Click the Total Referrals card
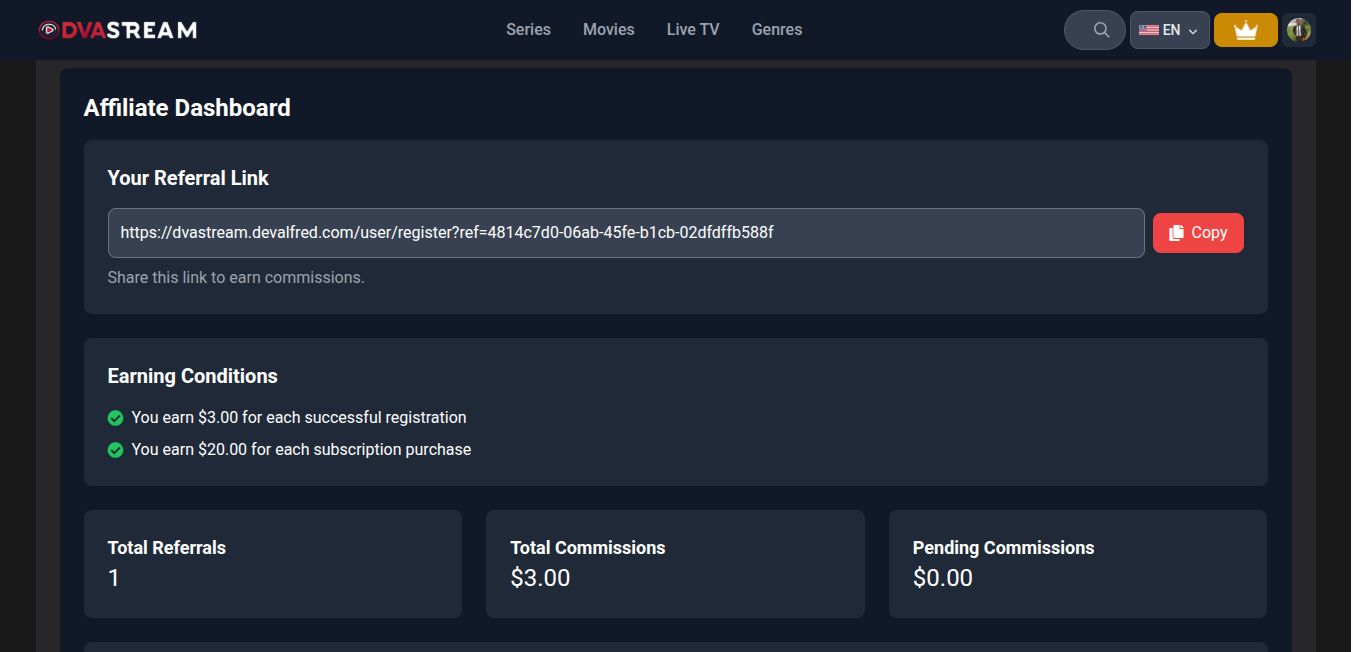Image resolution: width=1353 pixels, height=652 pixels. 273,564
